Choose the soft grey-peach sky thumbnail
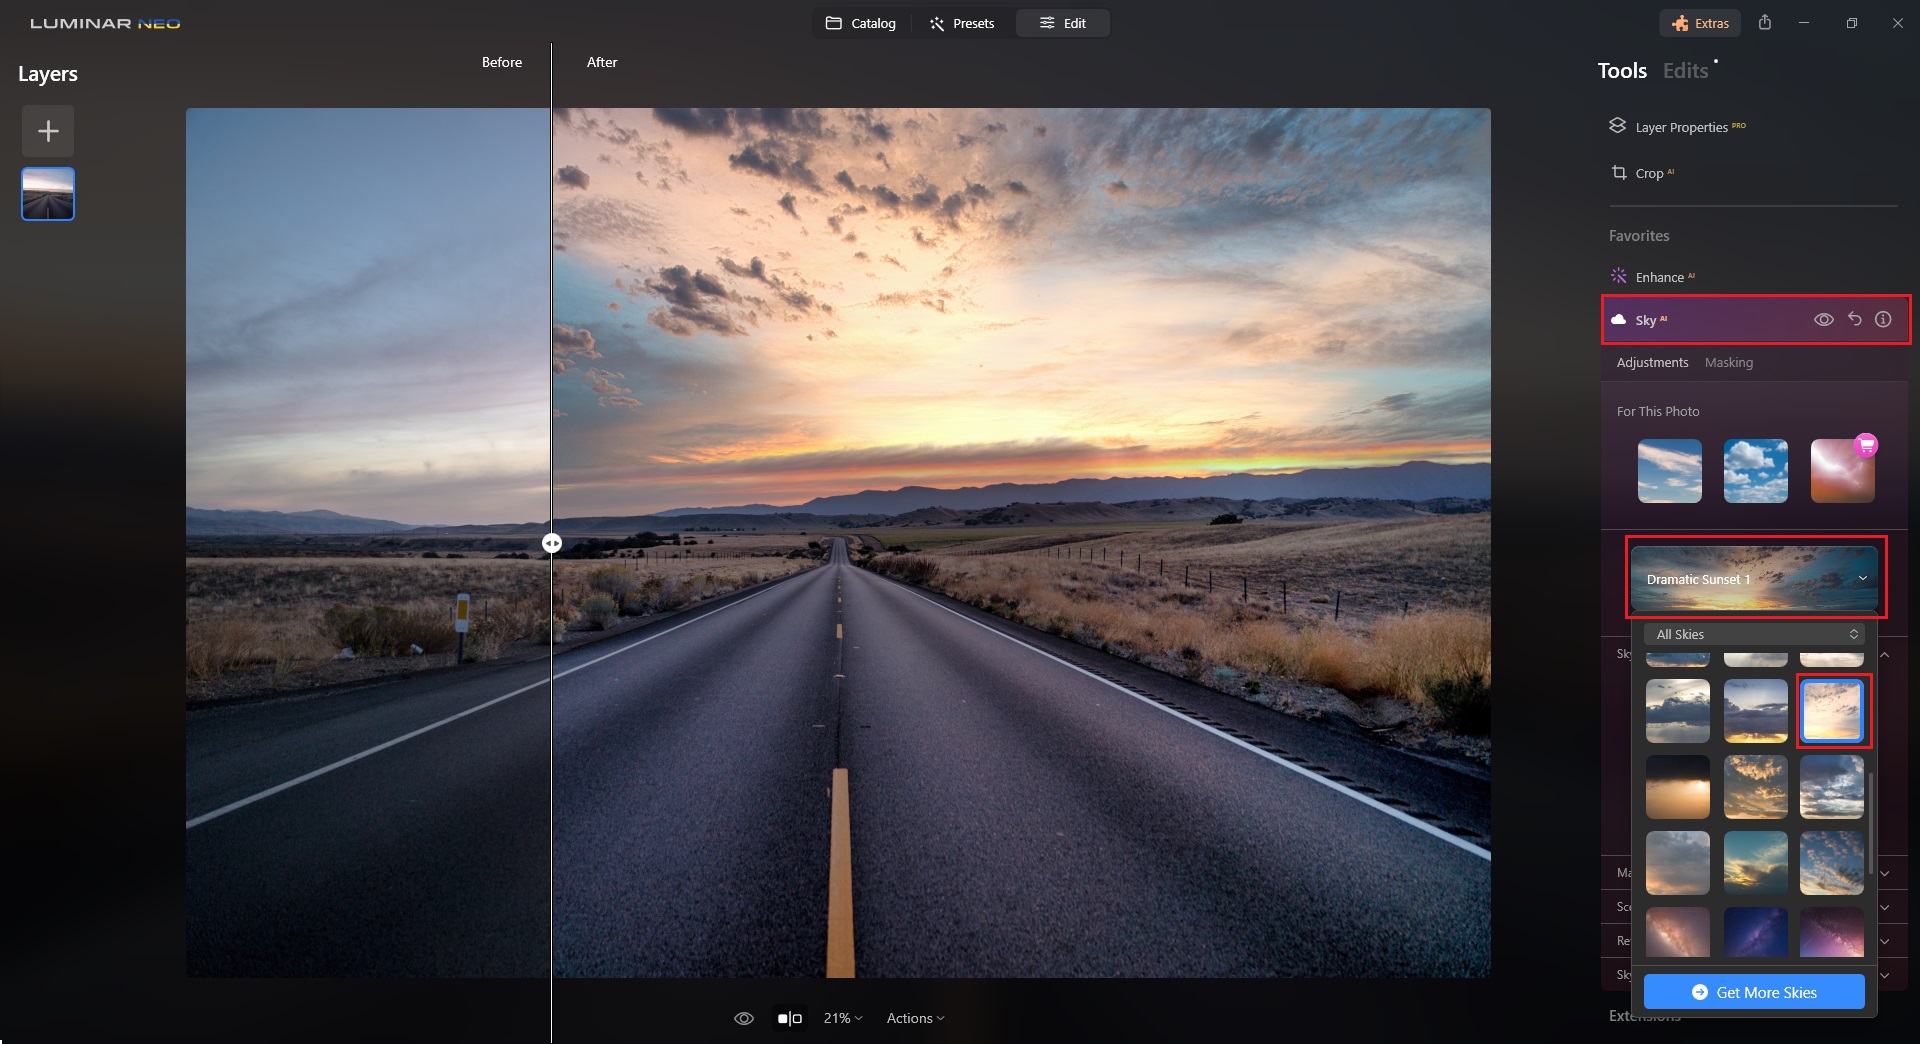Image resolution: width=1920 pixels, height=1044 pixels. coord(1678,863)
